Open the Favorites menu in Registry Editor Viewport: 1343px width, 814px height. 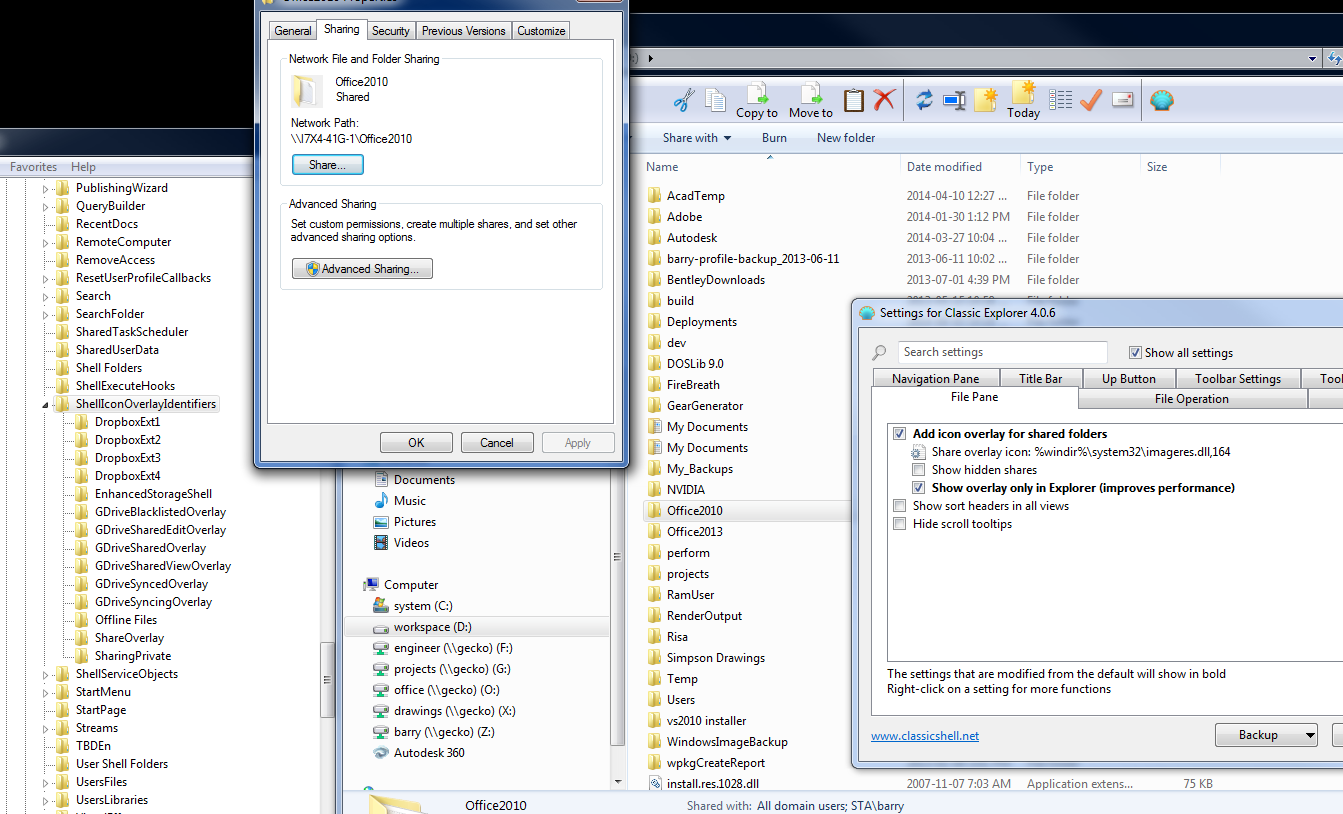coord(34,167)
